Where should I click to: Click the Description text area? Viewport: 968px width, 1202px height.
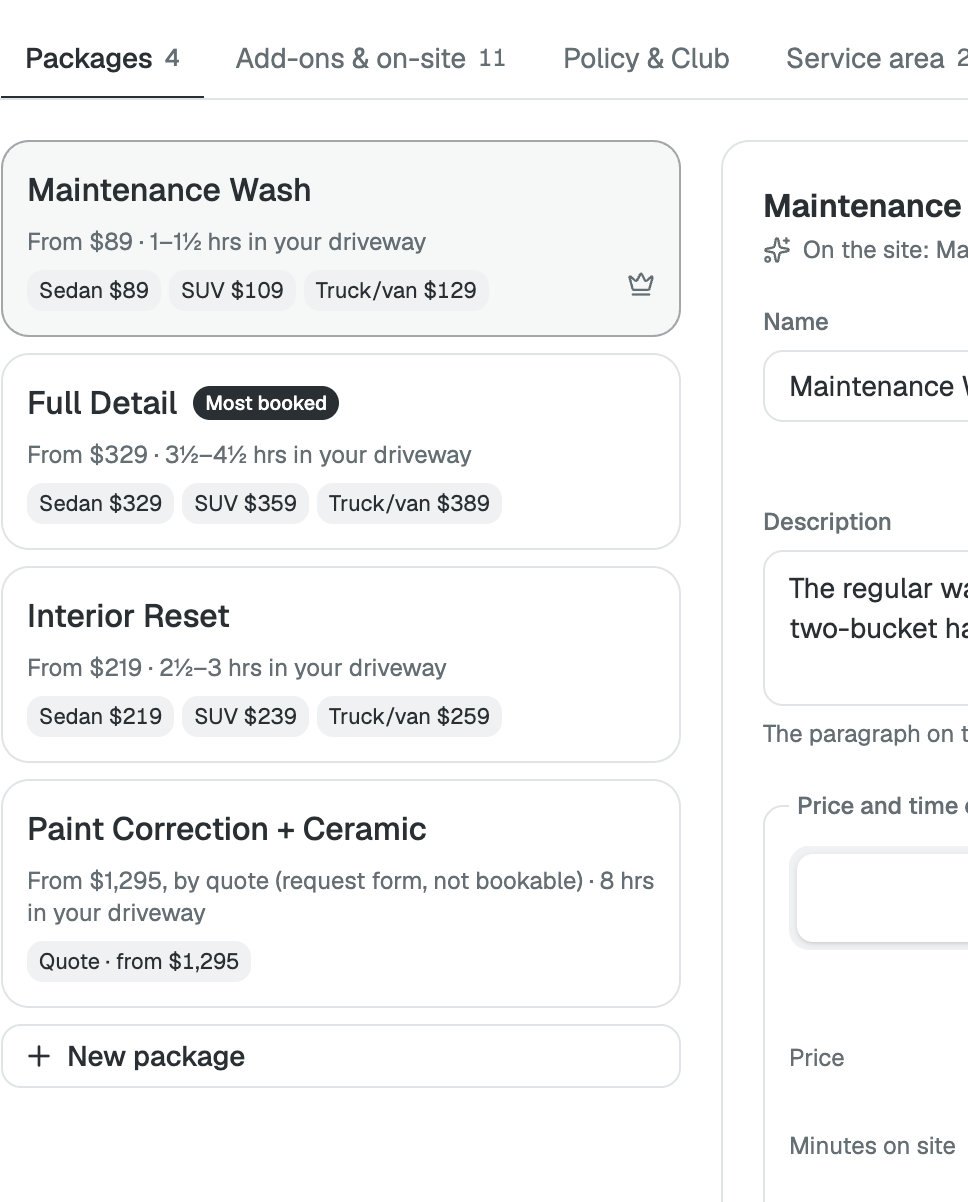pyautogui.click(x=866, y=628)
